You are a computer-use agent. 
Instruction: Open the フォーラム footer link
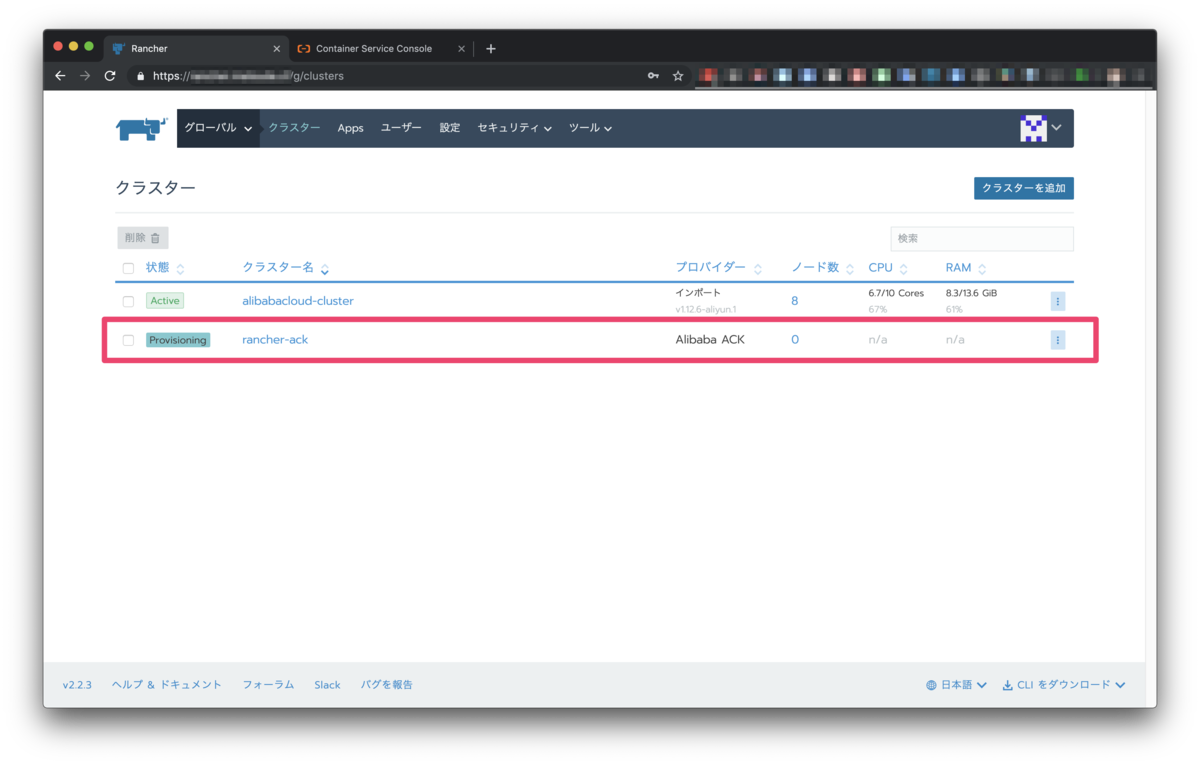click(268, 685)
